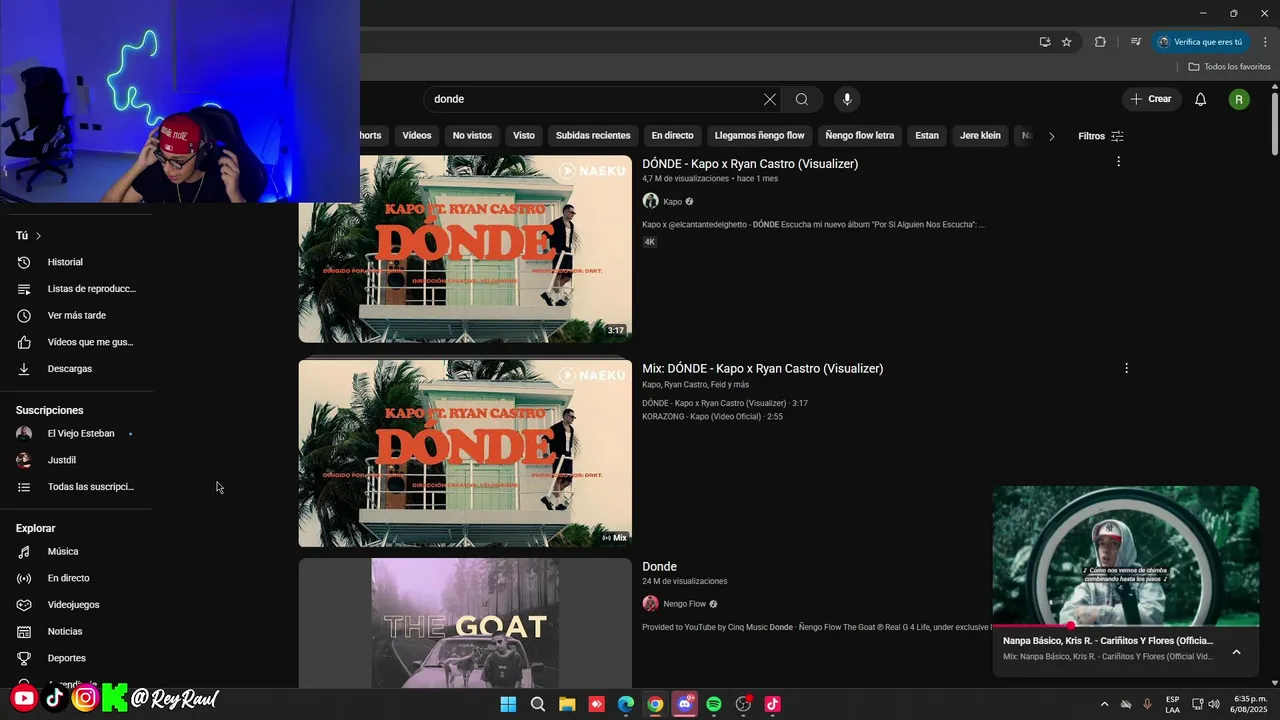The width and height of the screenshot is (1280, 720).
Task: Click the Noticias newspaper icon
Action: (24, 631)
